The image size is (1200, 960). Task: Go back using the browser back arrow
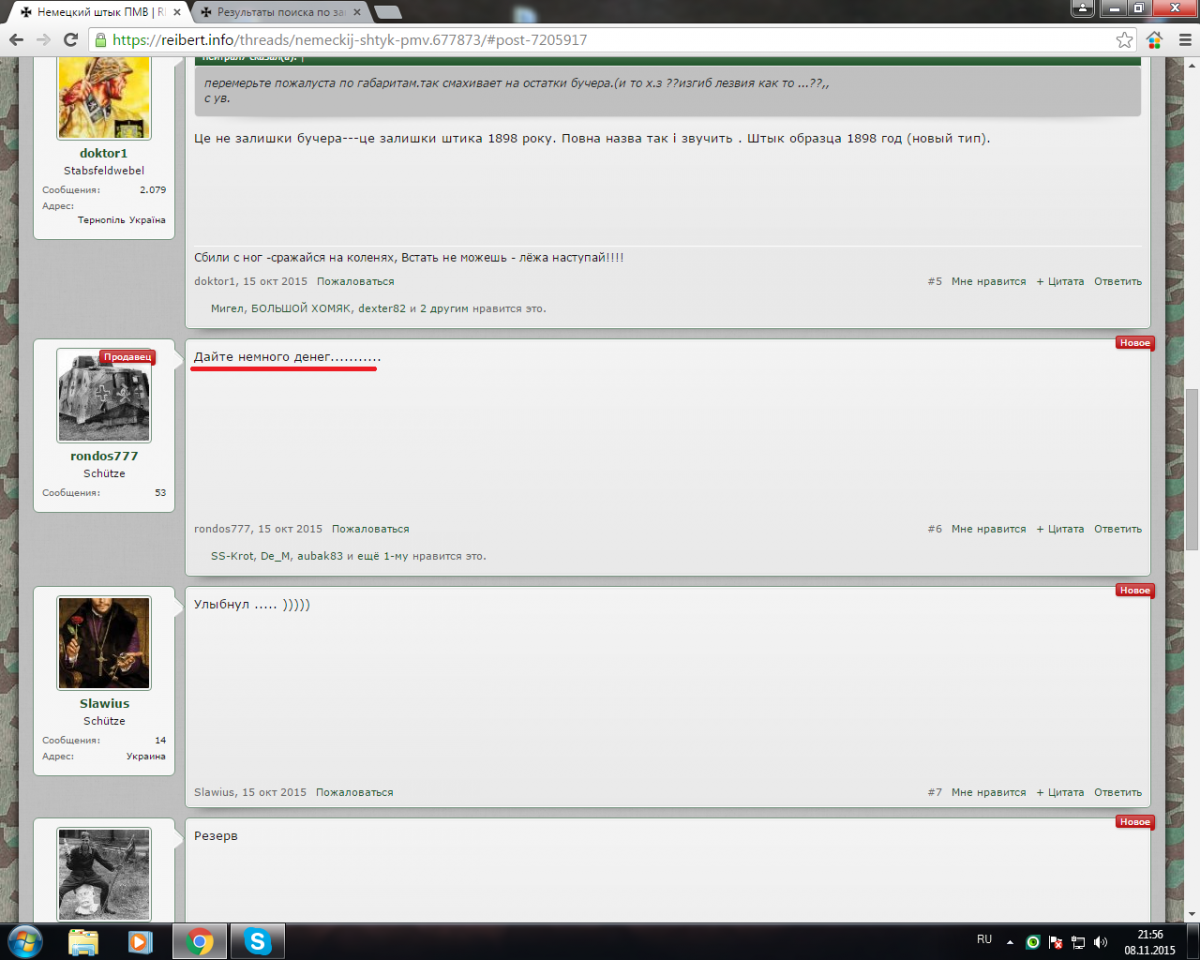16,40
